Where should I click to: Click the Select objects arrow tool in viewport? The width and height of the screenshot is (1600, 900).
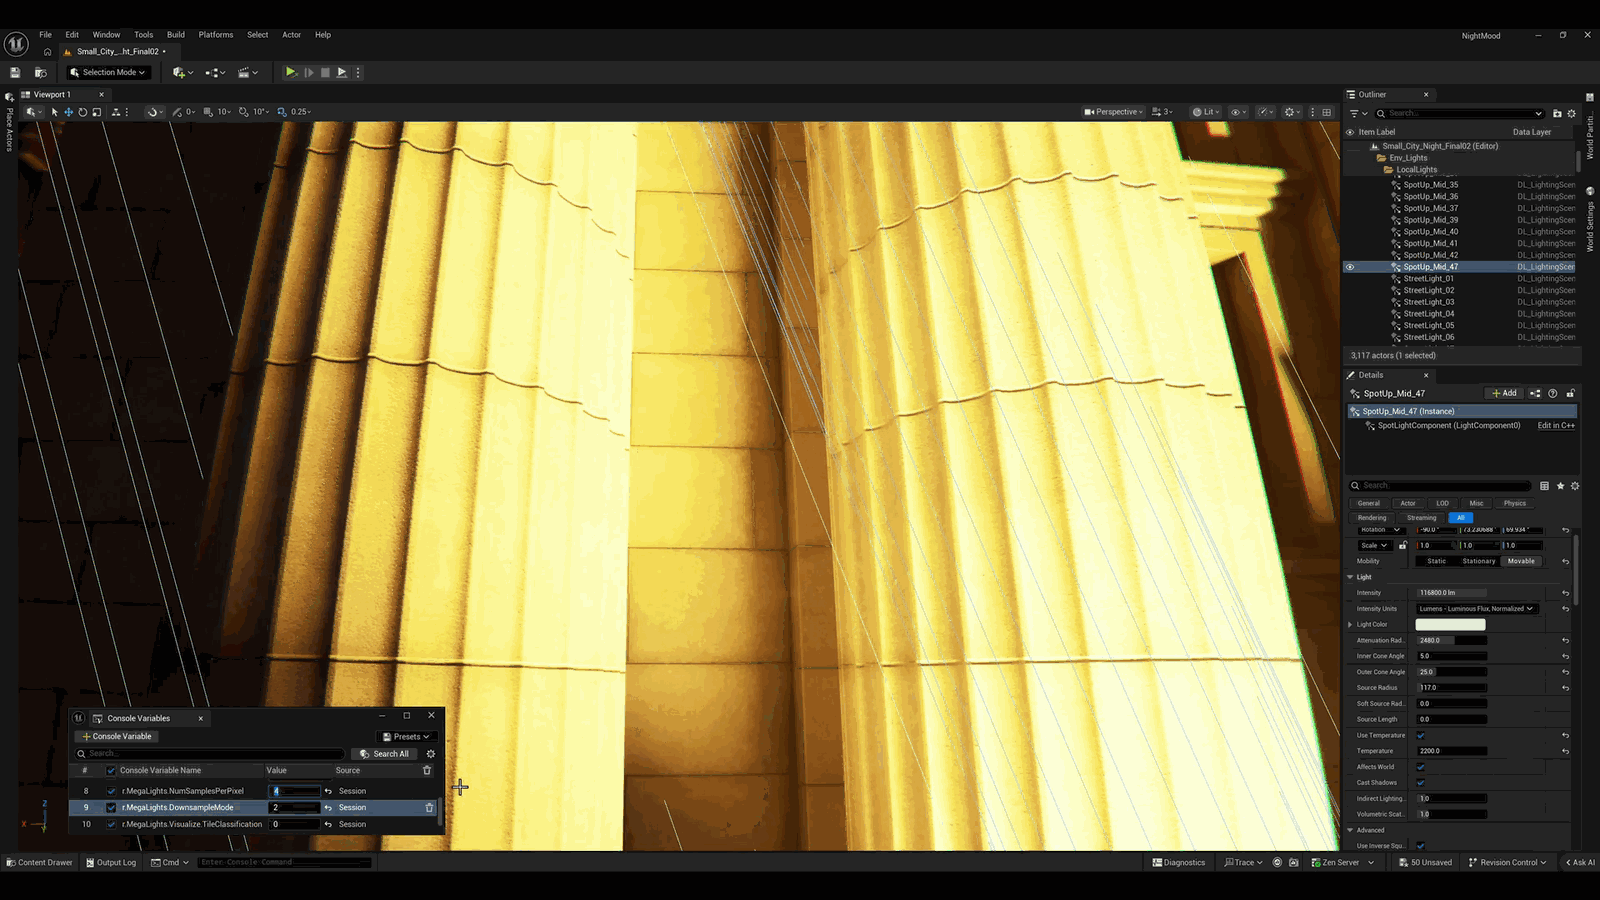pyautogui.click(x=55, y=112)
